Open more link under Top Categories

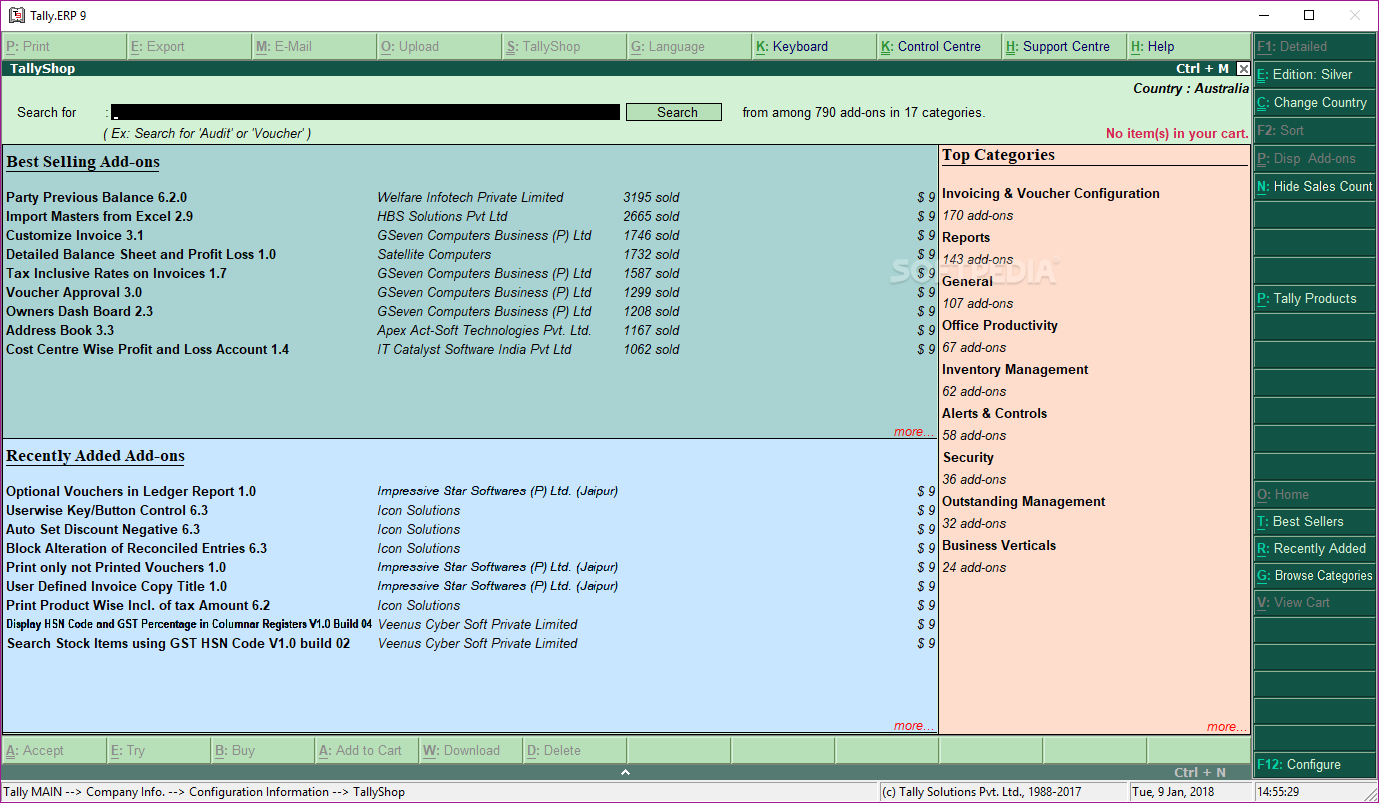coord(1226,727)
